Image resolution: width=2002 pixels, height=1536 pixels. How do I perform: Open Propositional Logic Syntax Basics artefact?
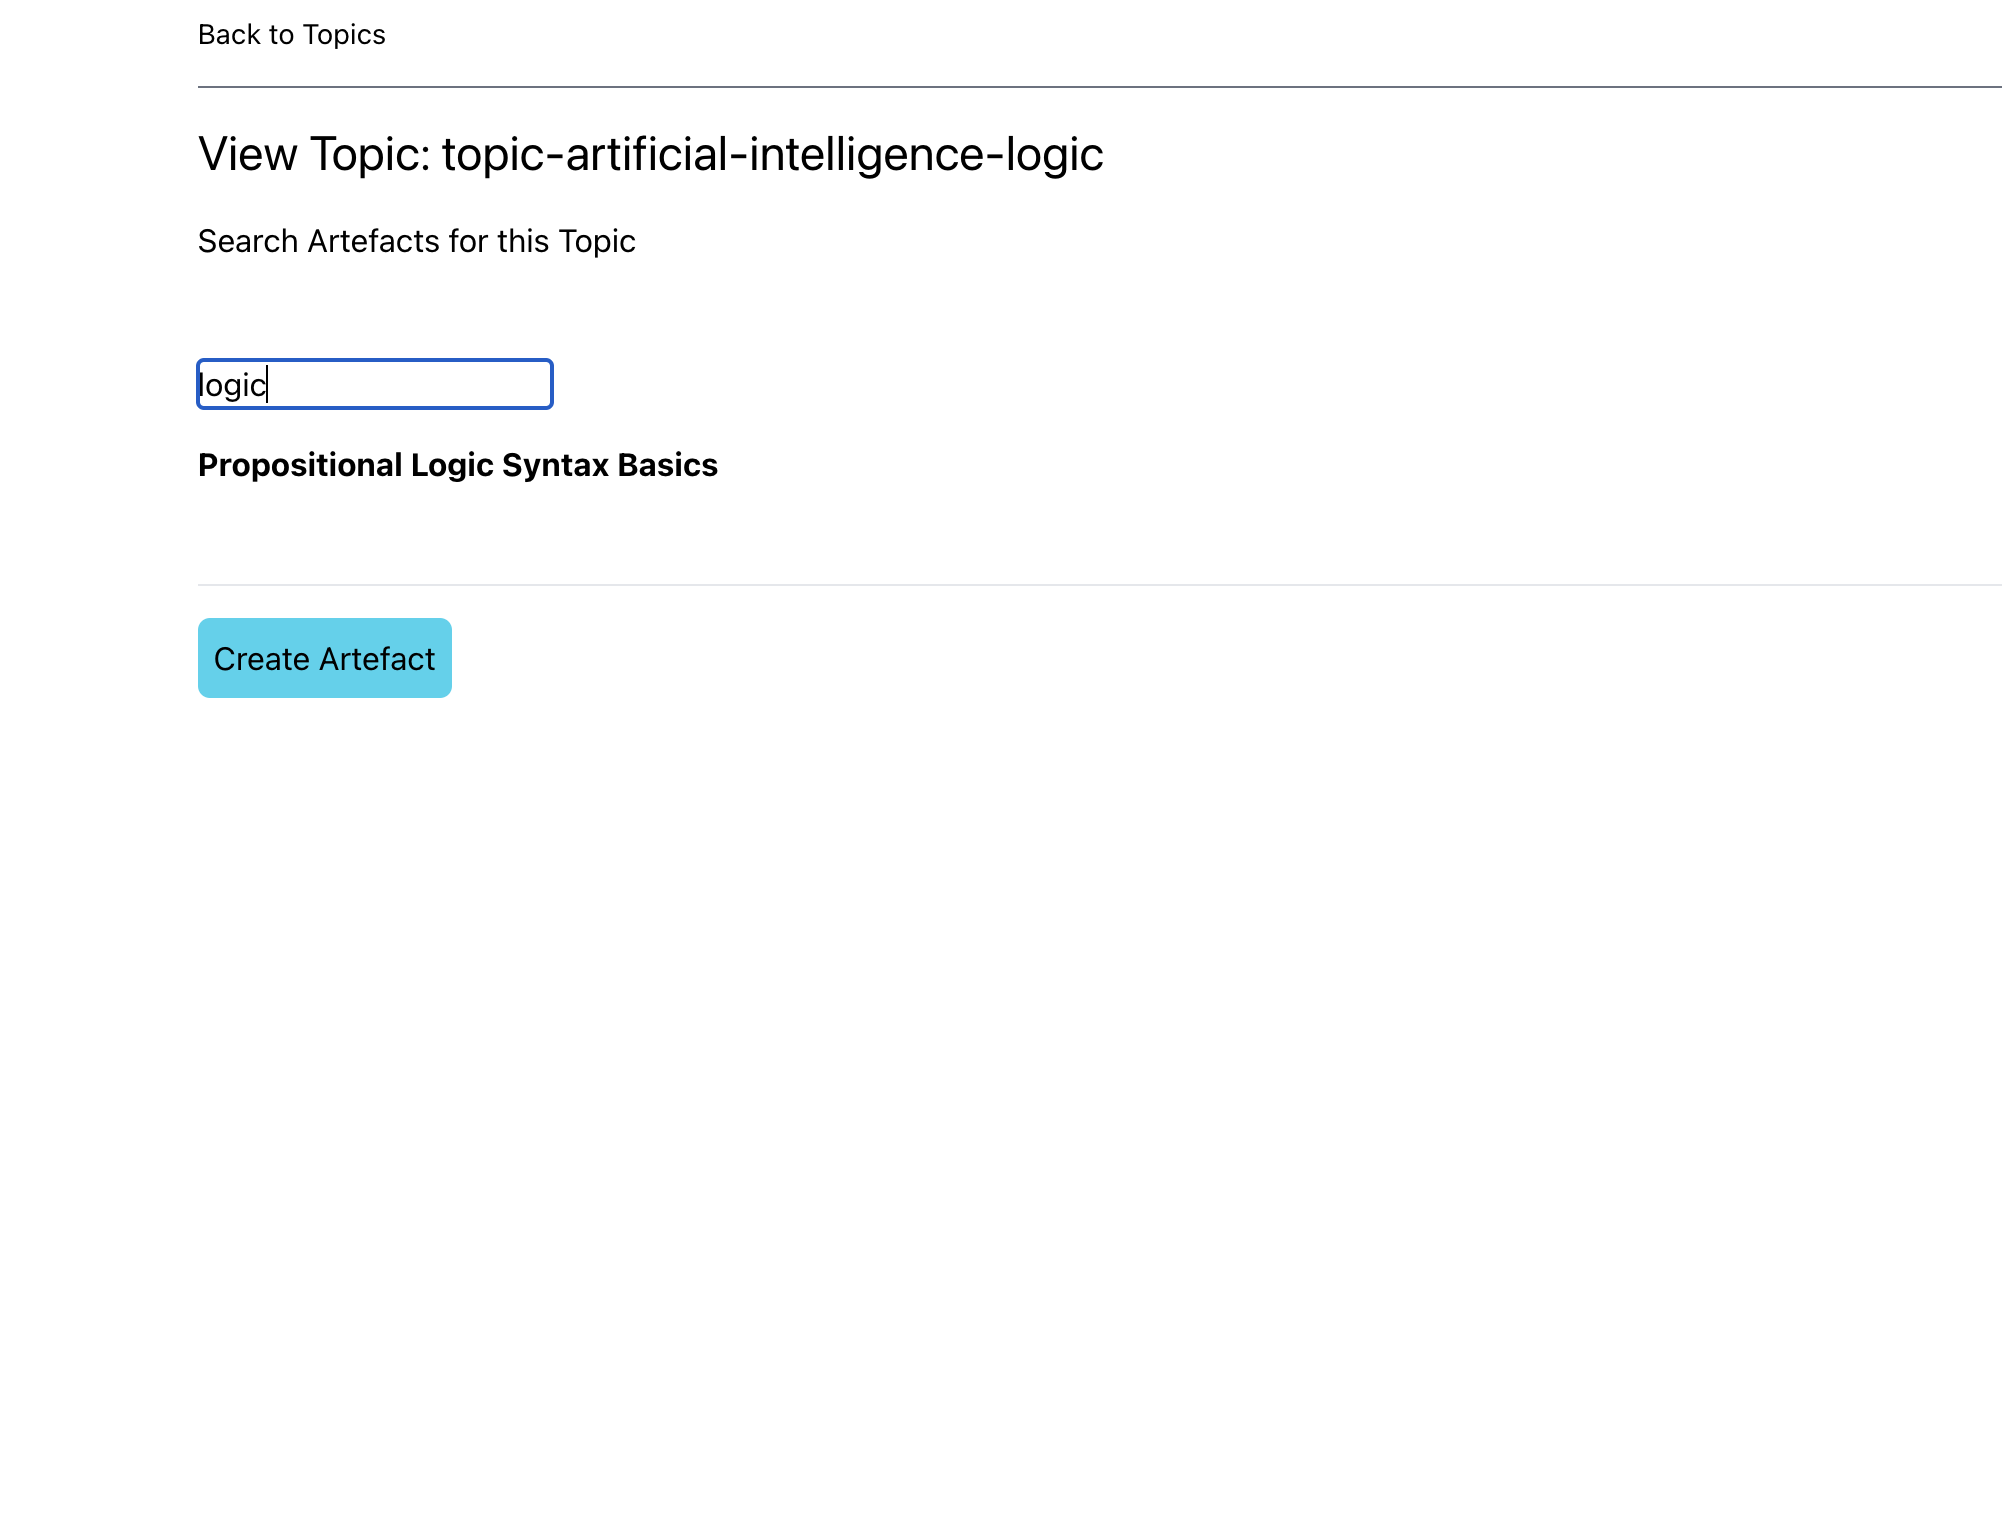(457, 465)
